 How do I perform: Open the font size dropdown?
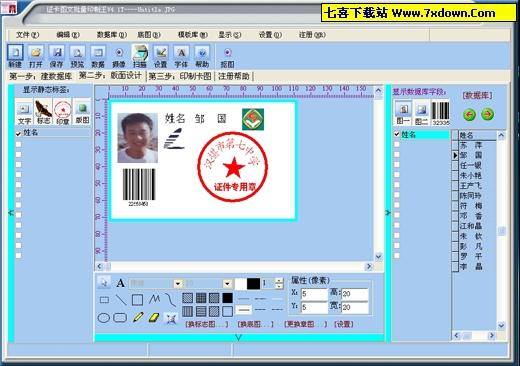[227, 284]
